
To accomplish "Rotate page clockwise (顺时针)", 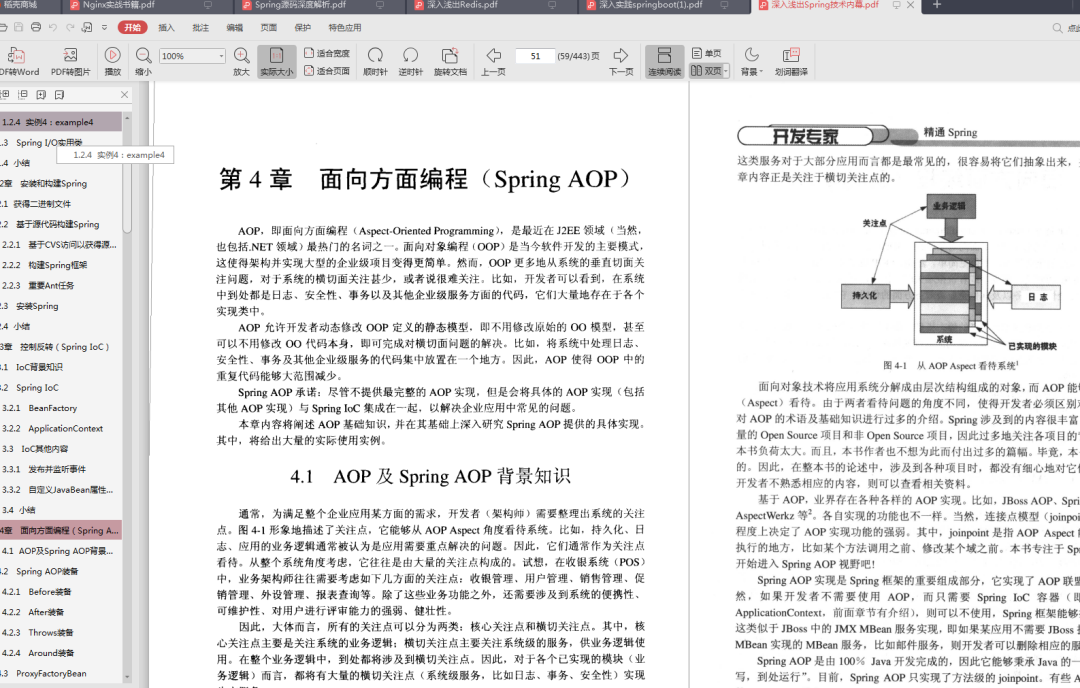I will [375, 61].
